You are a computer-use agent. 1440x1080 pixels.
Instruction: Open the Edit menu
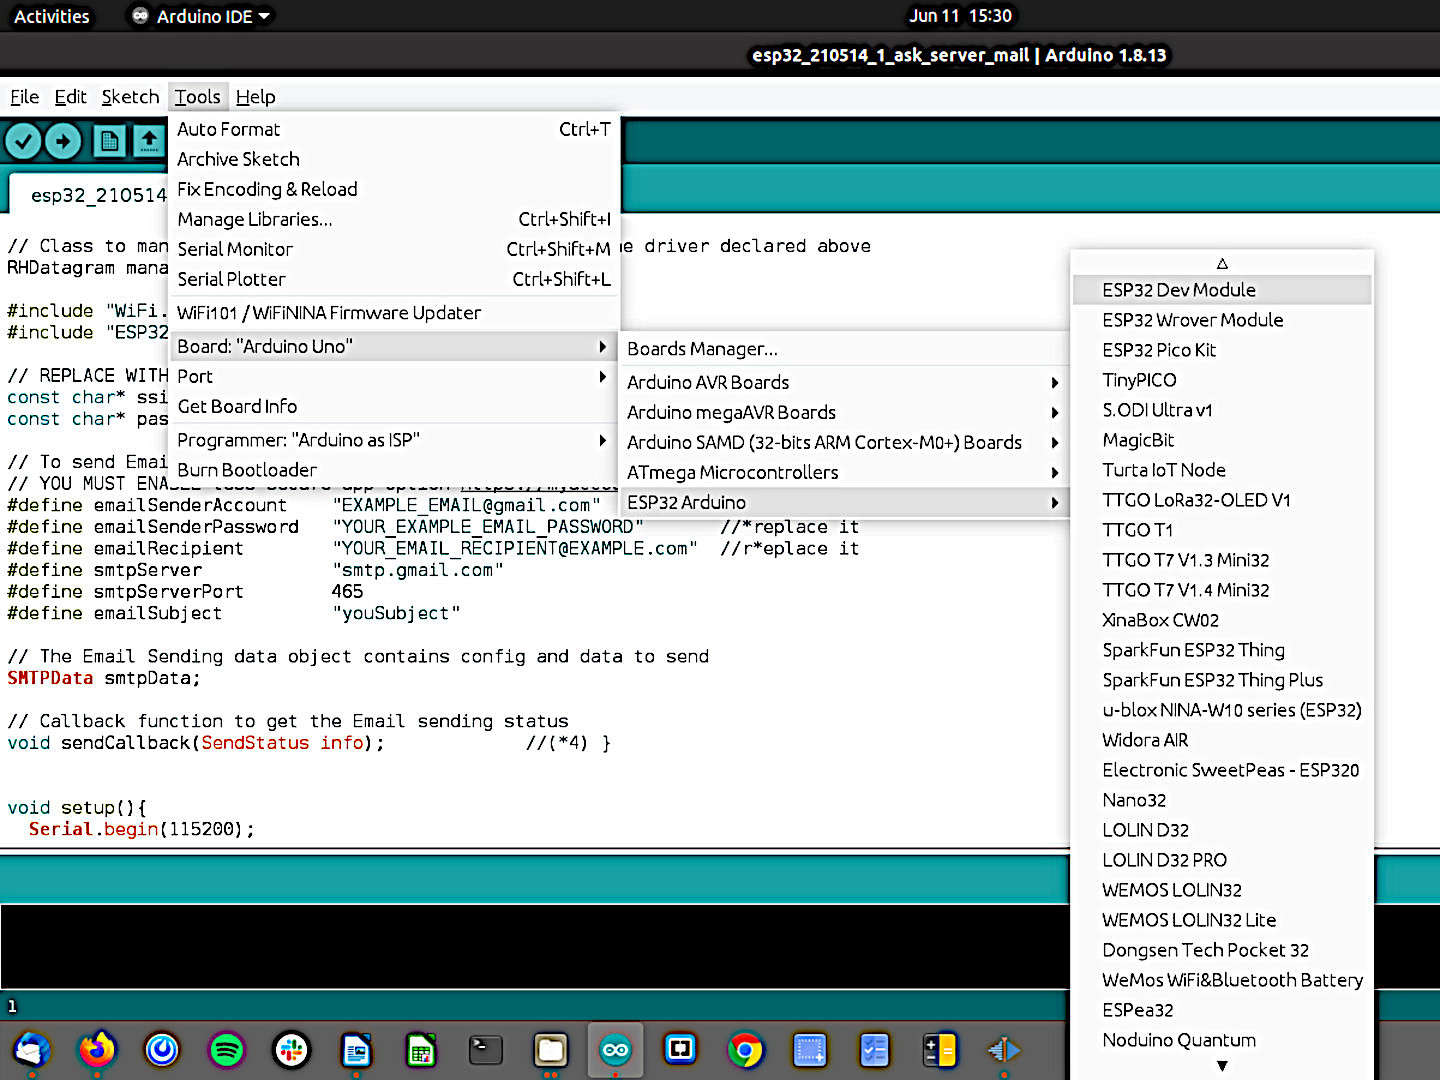pos(70,97)
